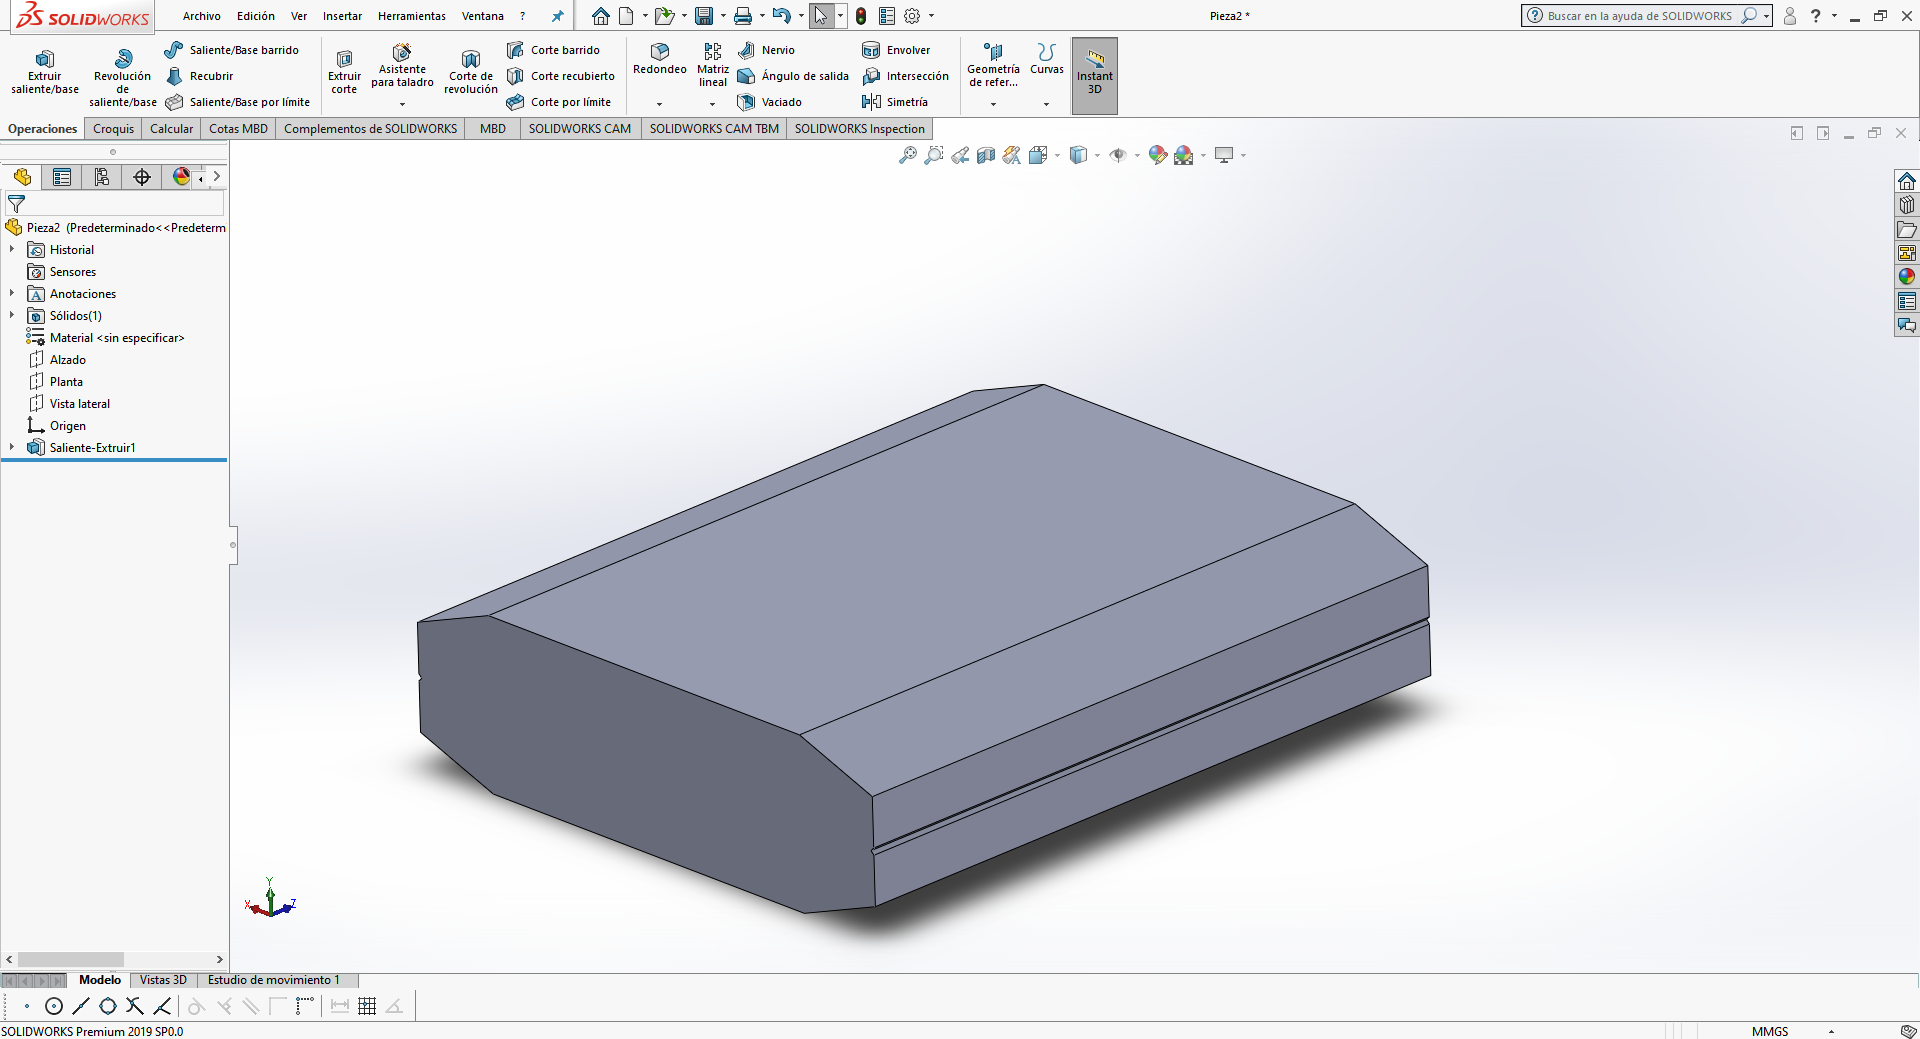Select Revolución de saliente/base tool
This screenshot has width=1920, height=1039.
pyautogui.click(x=123, y=78)
